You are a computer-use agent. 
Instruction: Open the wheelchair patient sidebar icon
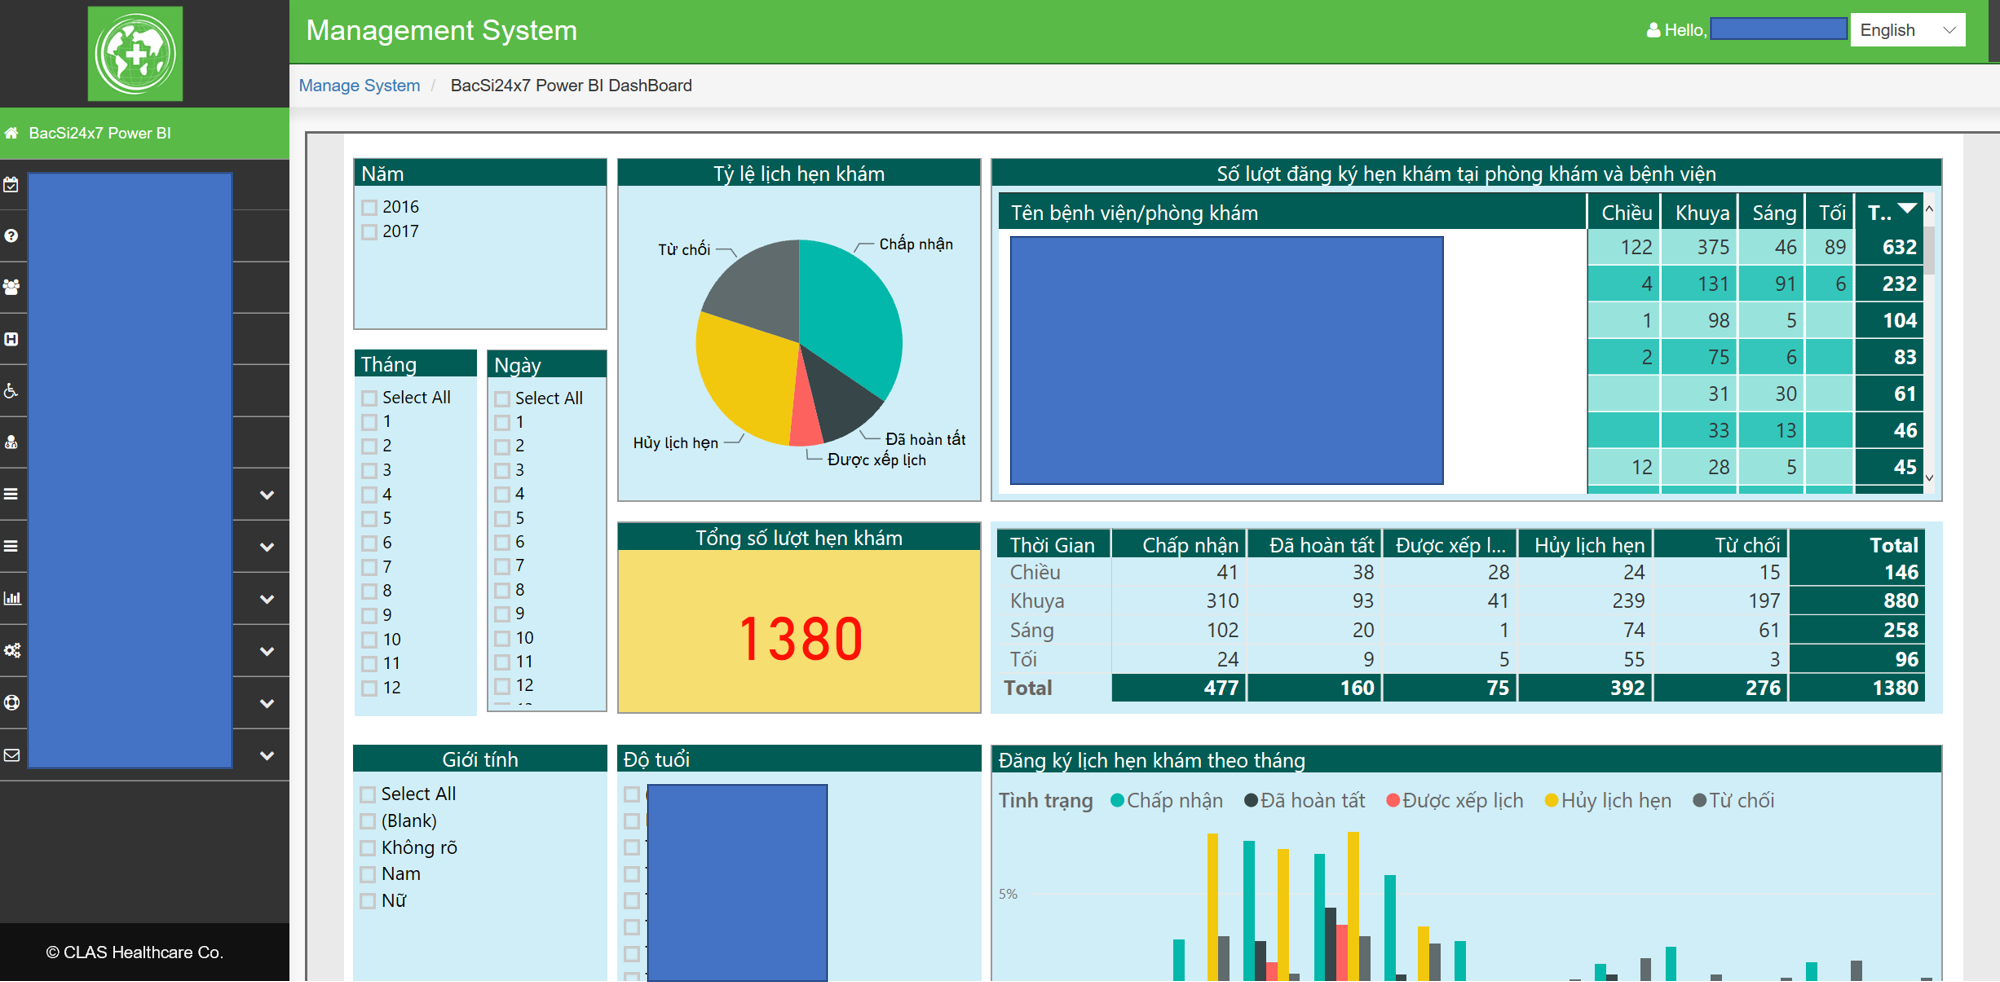point(11,391)
